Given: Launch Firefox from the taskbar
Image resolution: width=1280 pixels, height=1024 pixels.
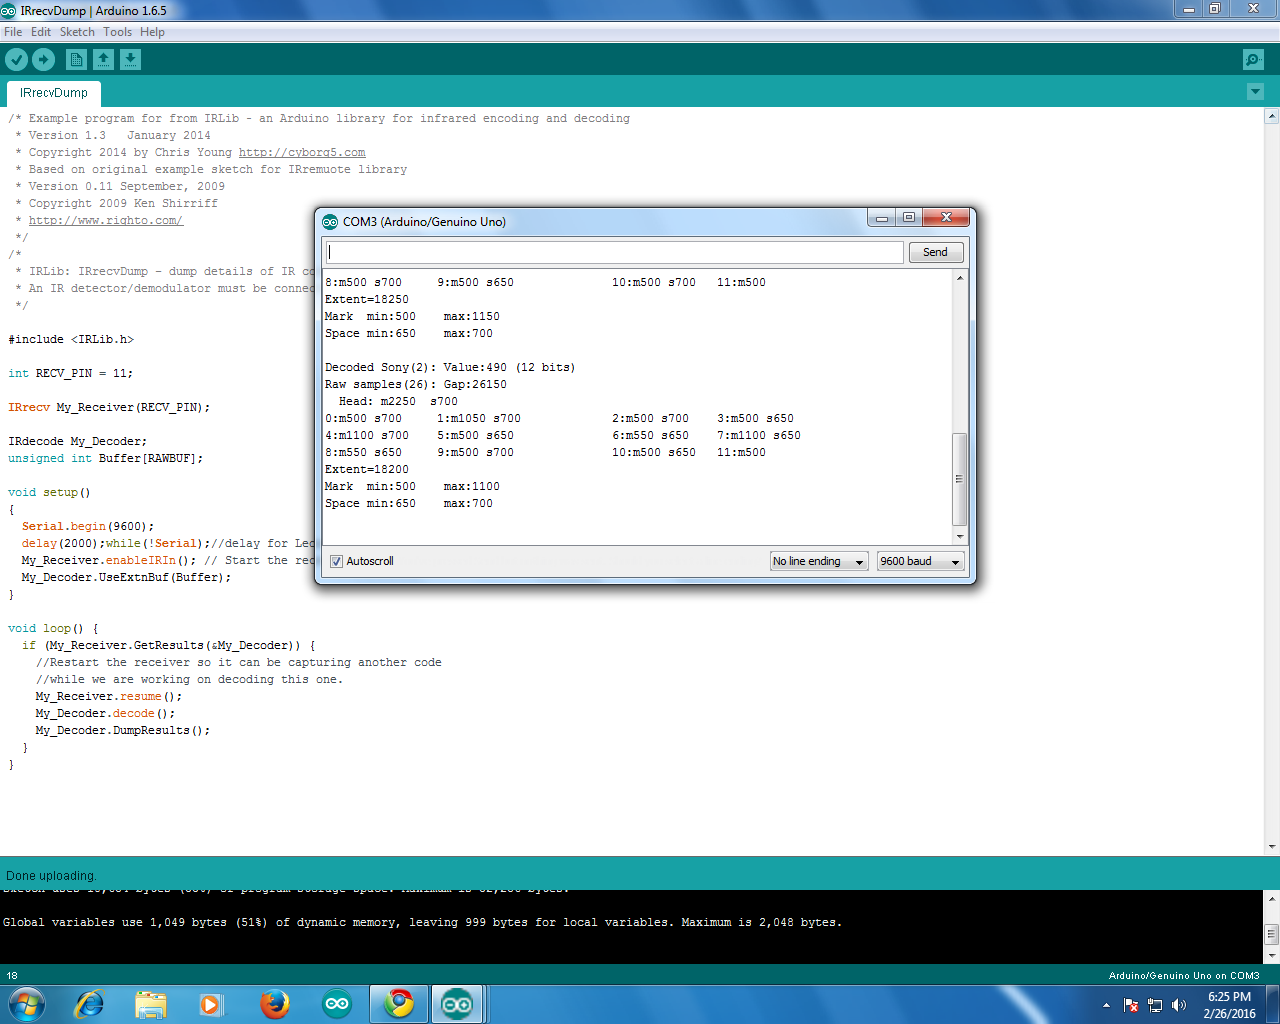Looking at the screenshot, I should pyautogui.click(x=274, y=1004).
